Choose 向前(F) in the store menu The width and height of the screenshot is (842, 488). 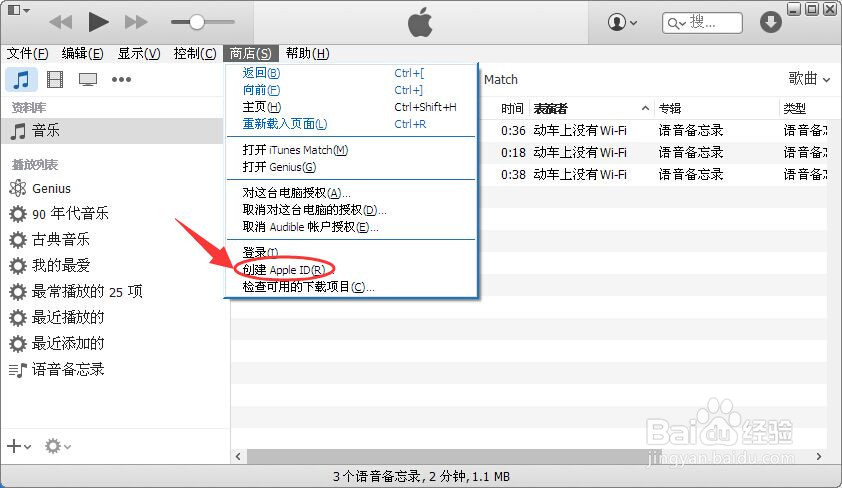point(351,90)
